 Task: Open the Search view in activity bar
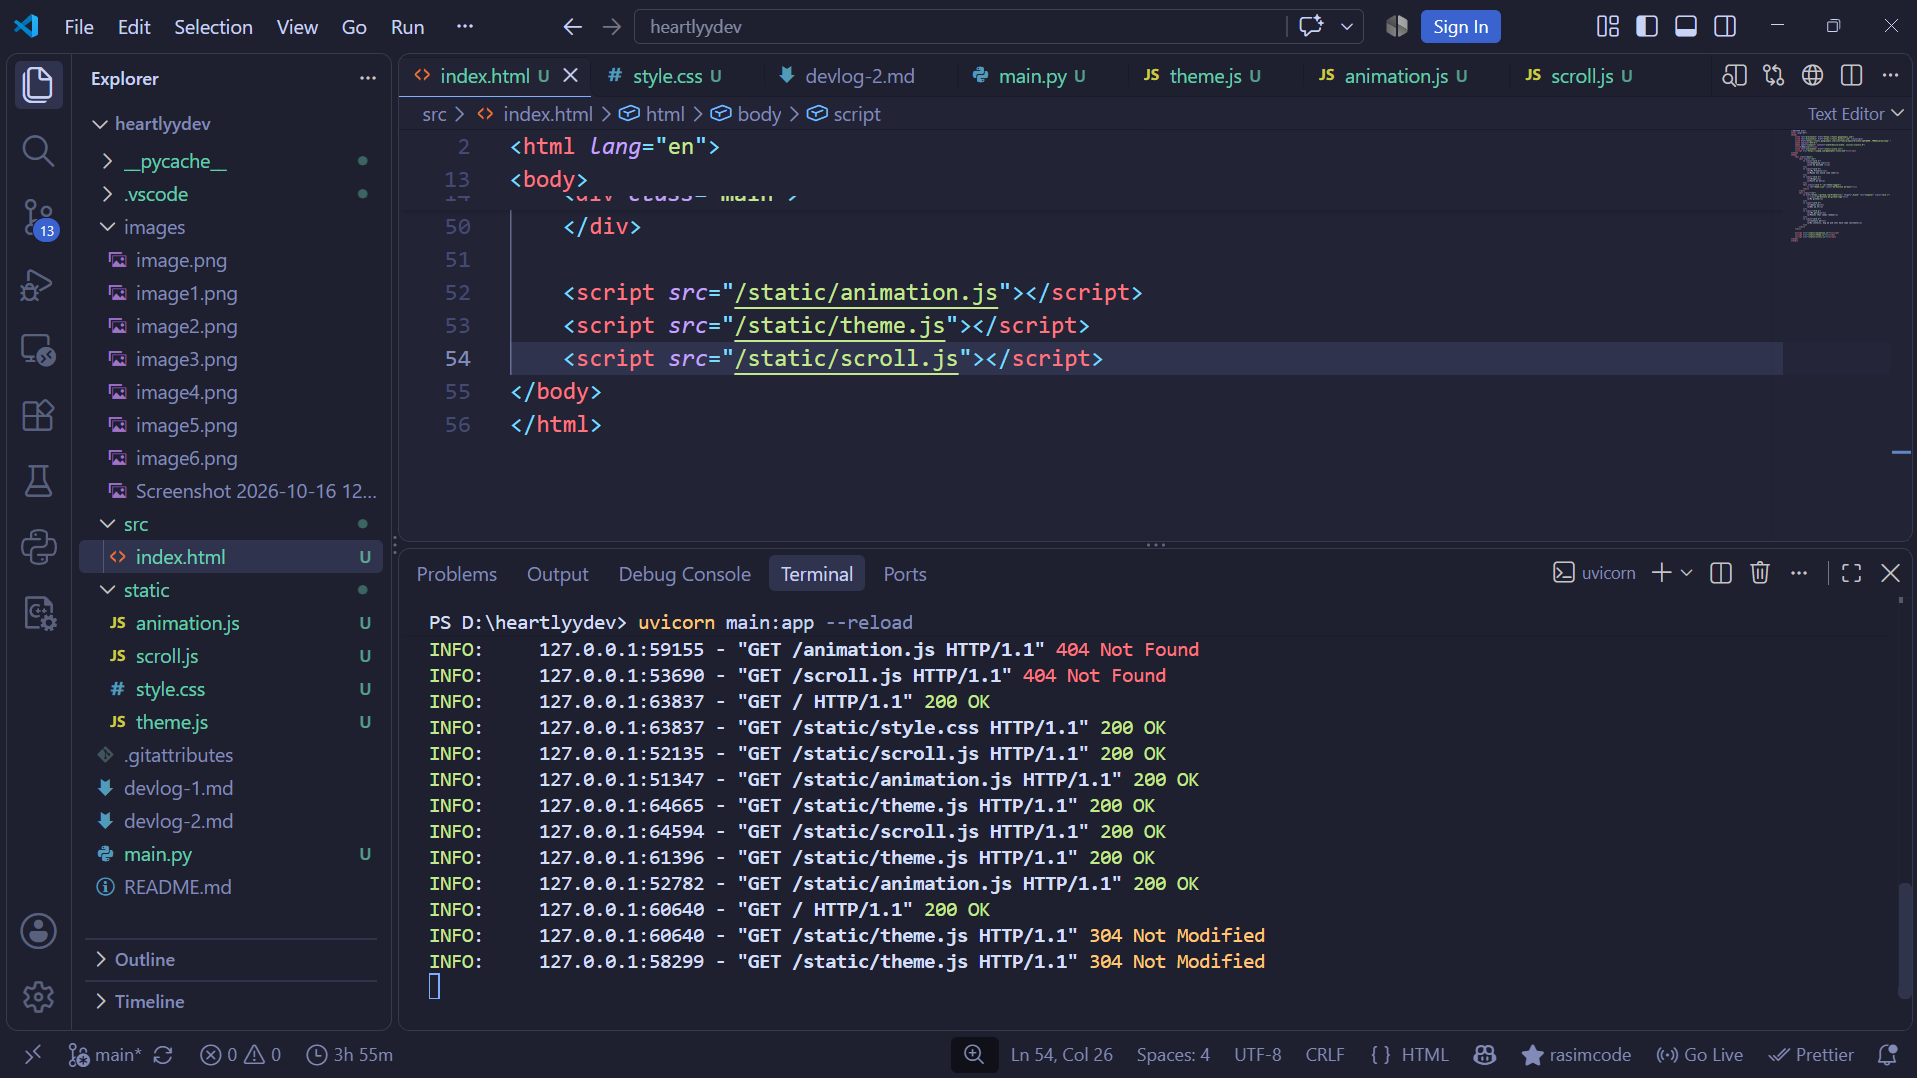click(38, 151)
